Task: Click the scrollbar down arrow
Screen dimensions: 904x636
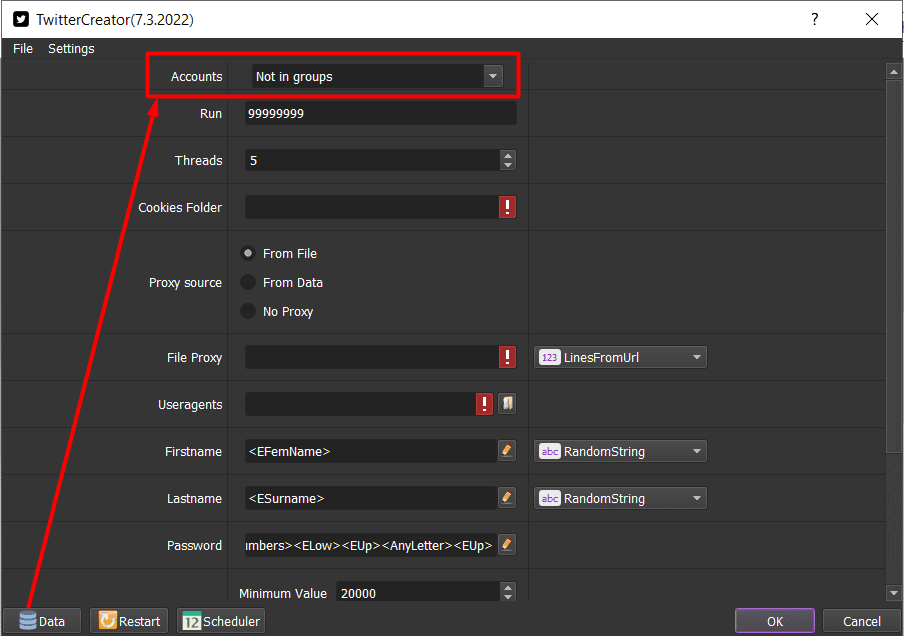Action: click(x=894, y=593)
